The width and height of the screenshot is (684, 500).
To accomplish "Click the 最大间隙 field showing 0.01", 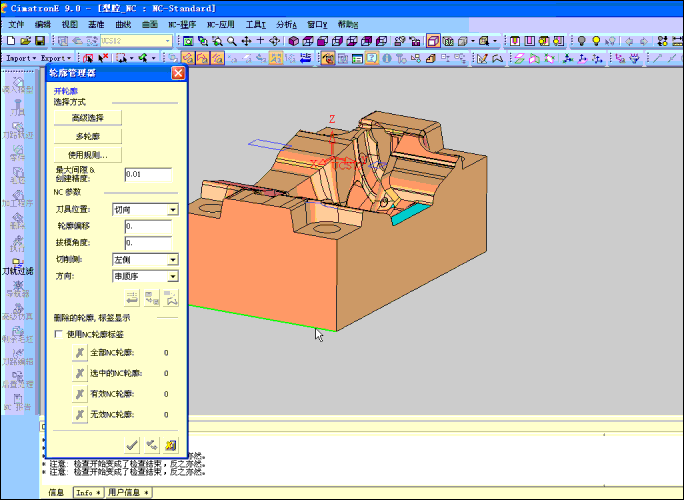I will 148,175.
